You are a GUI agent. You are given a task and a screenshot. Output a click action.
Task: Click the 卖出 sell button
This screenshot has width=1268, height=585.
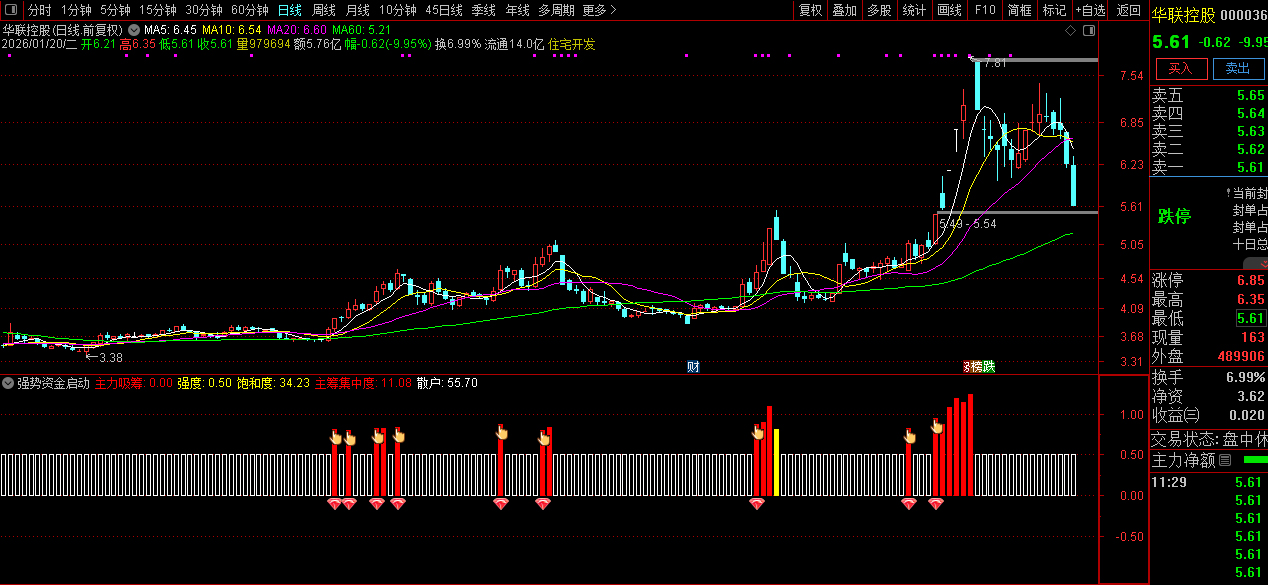[1238, 68]
